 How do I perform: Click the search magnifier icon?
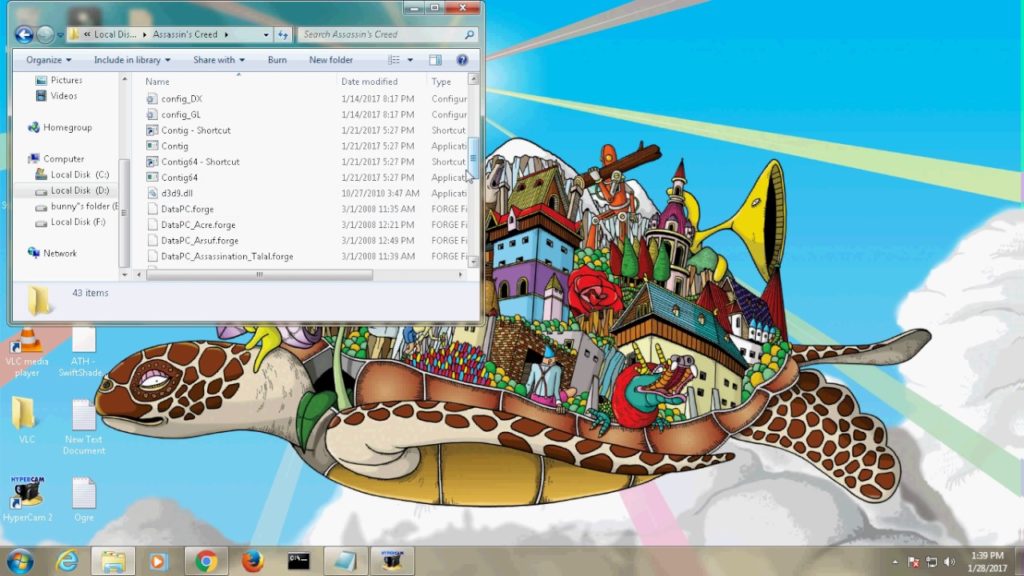pos(470,35)
